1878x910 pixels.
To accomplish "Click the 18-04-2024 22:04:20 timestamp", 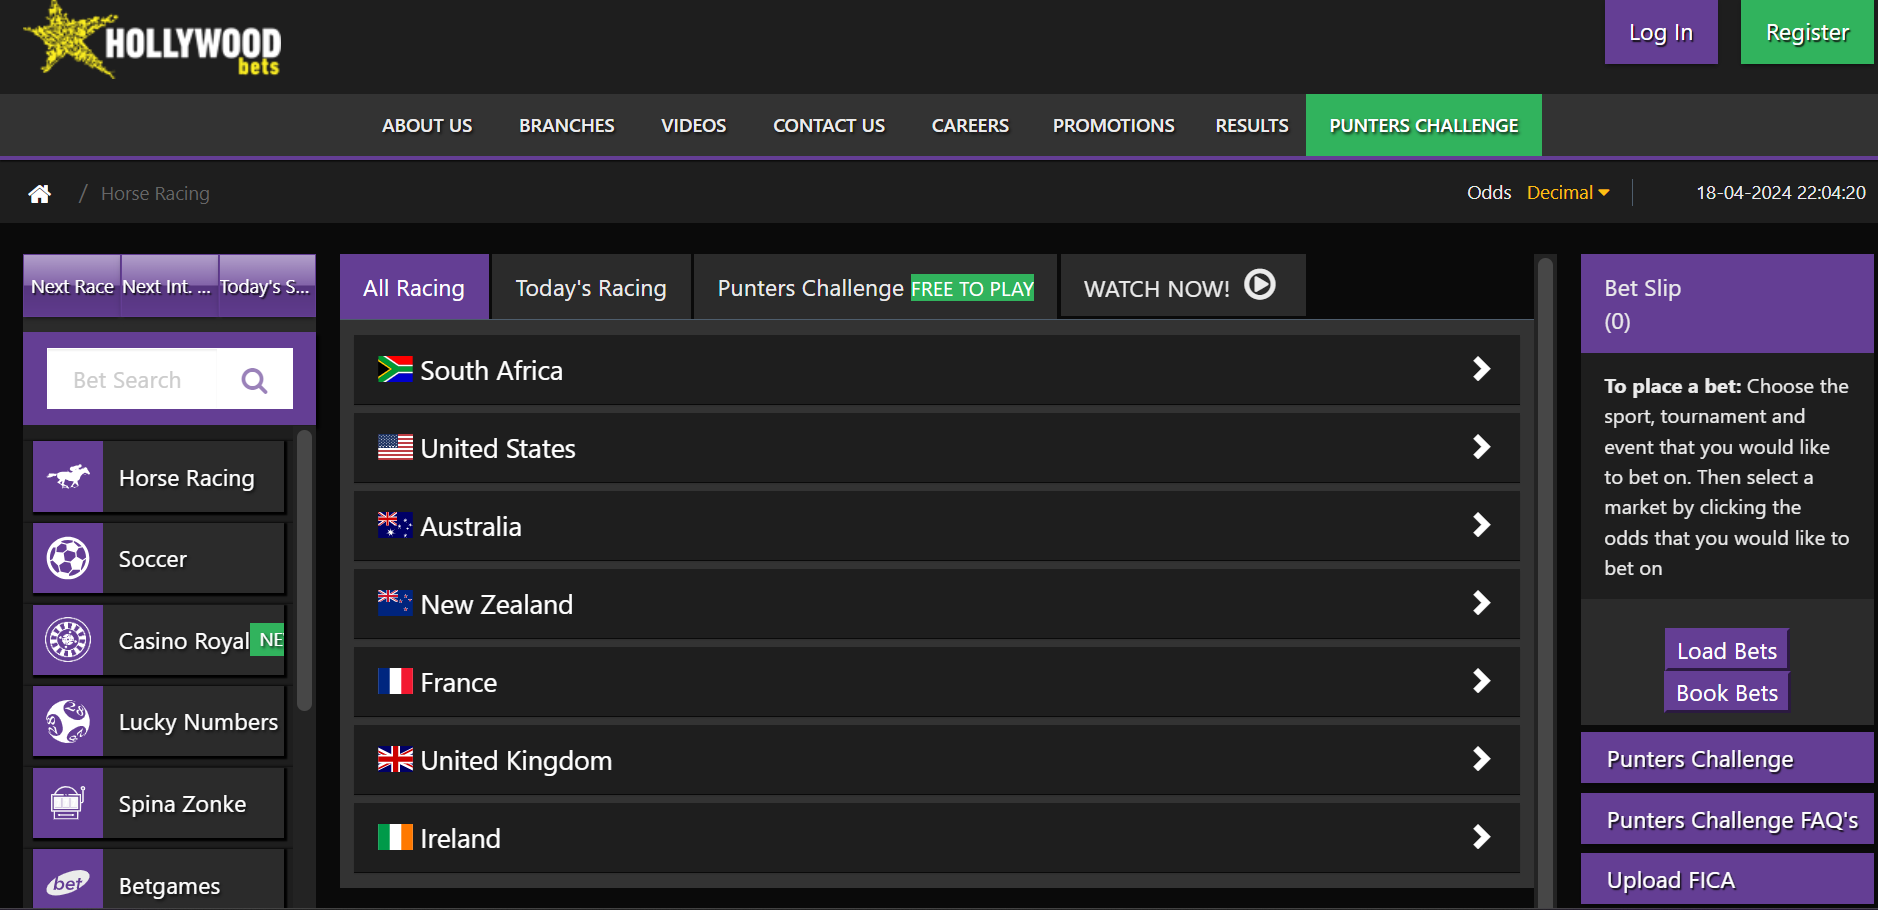I will [1780, 193].
